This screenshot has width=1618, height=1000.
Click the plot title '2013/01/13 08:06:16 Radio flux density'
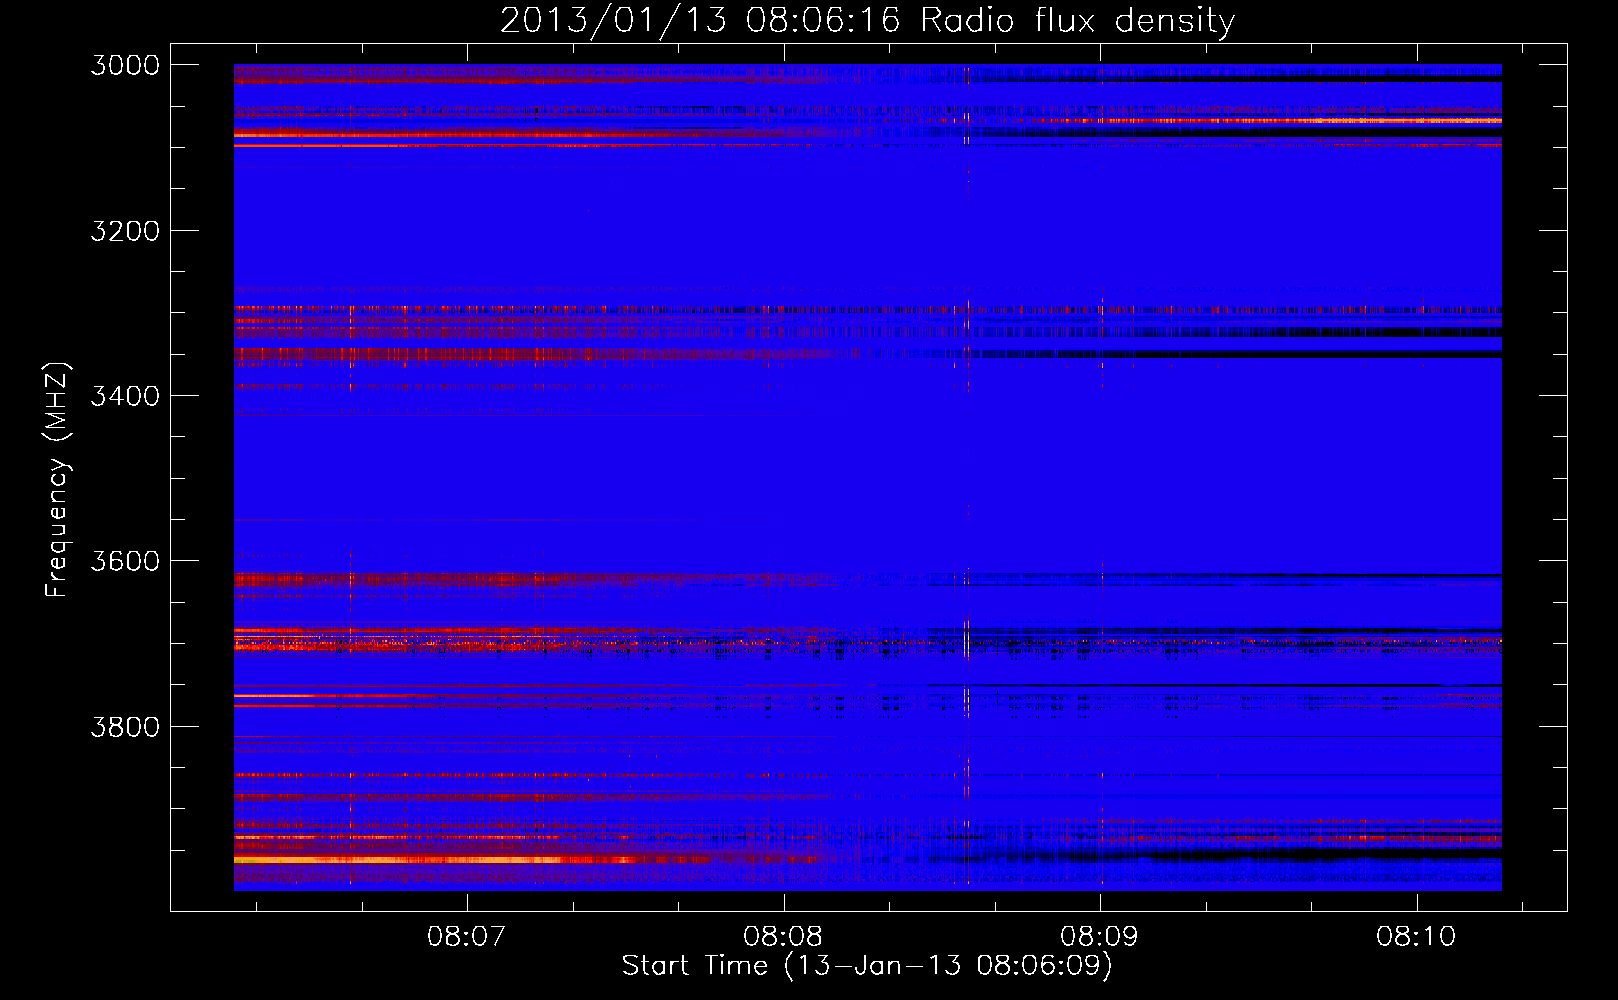tap(867, 20)
